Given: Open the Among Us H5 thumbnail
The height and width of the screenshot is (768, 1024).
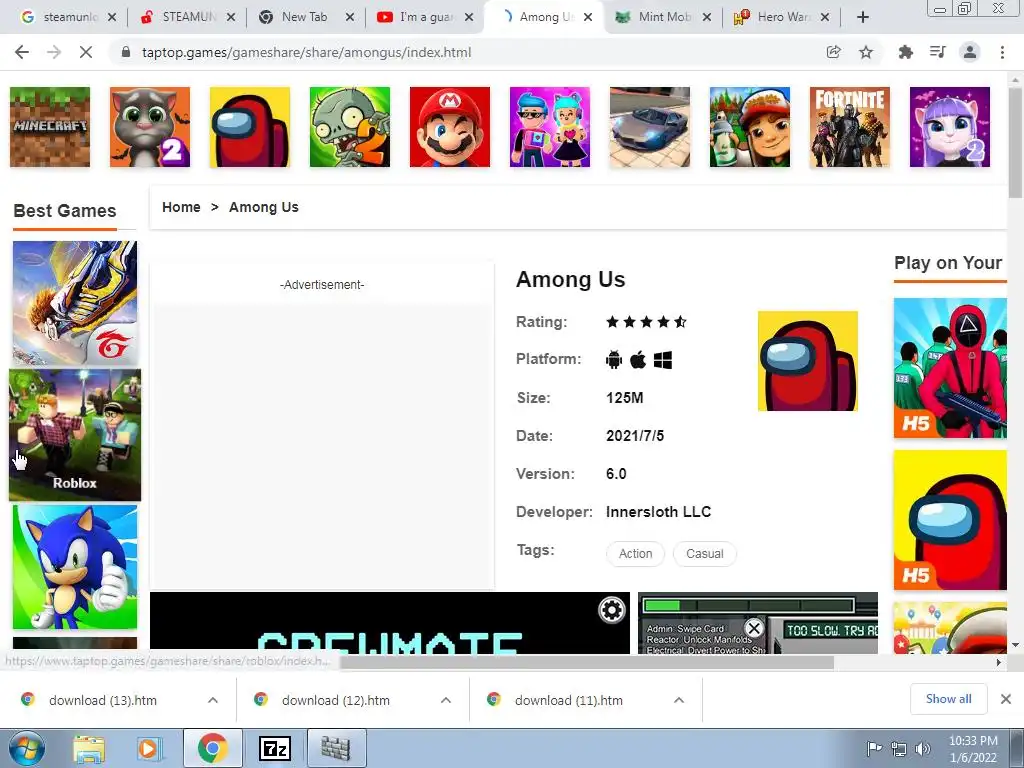Looking at the screenshot, I should point(950,520).
